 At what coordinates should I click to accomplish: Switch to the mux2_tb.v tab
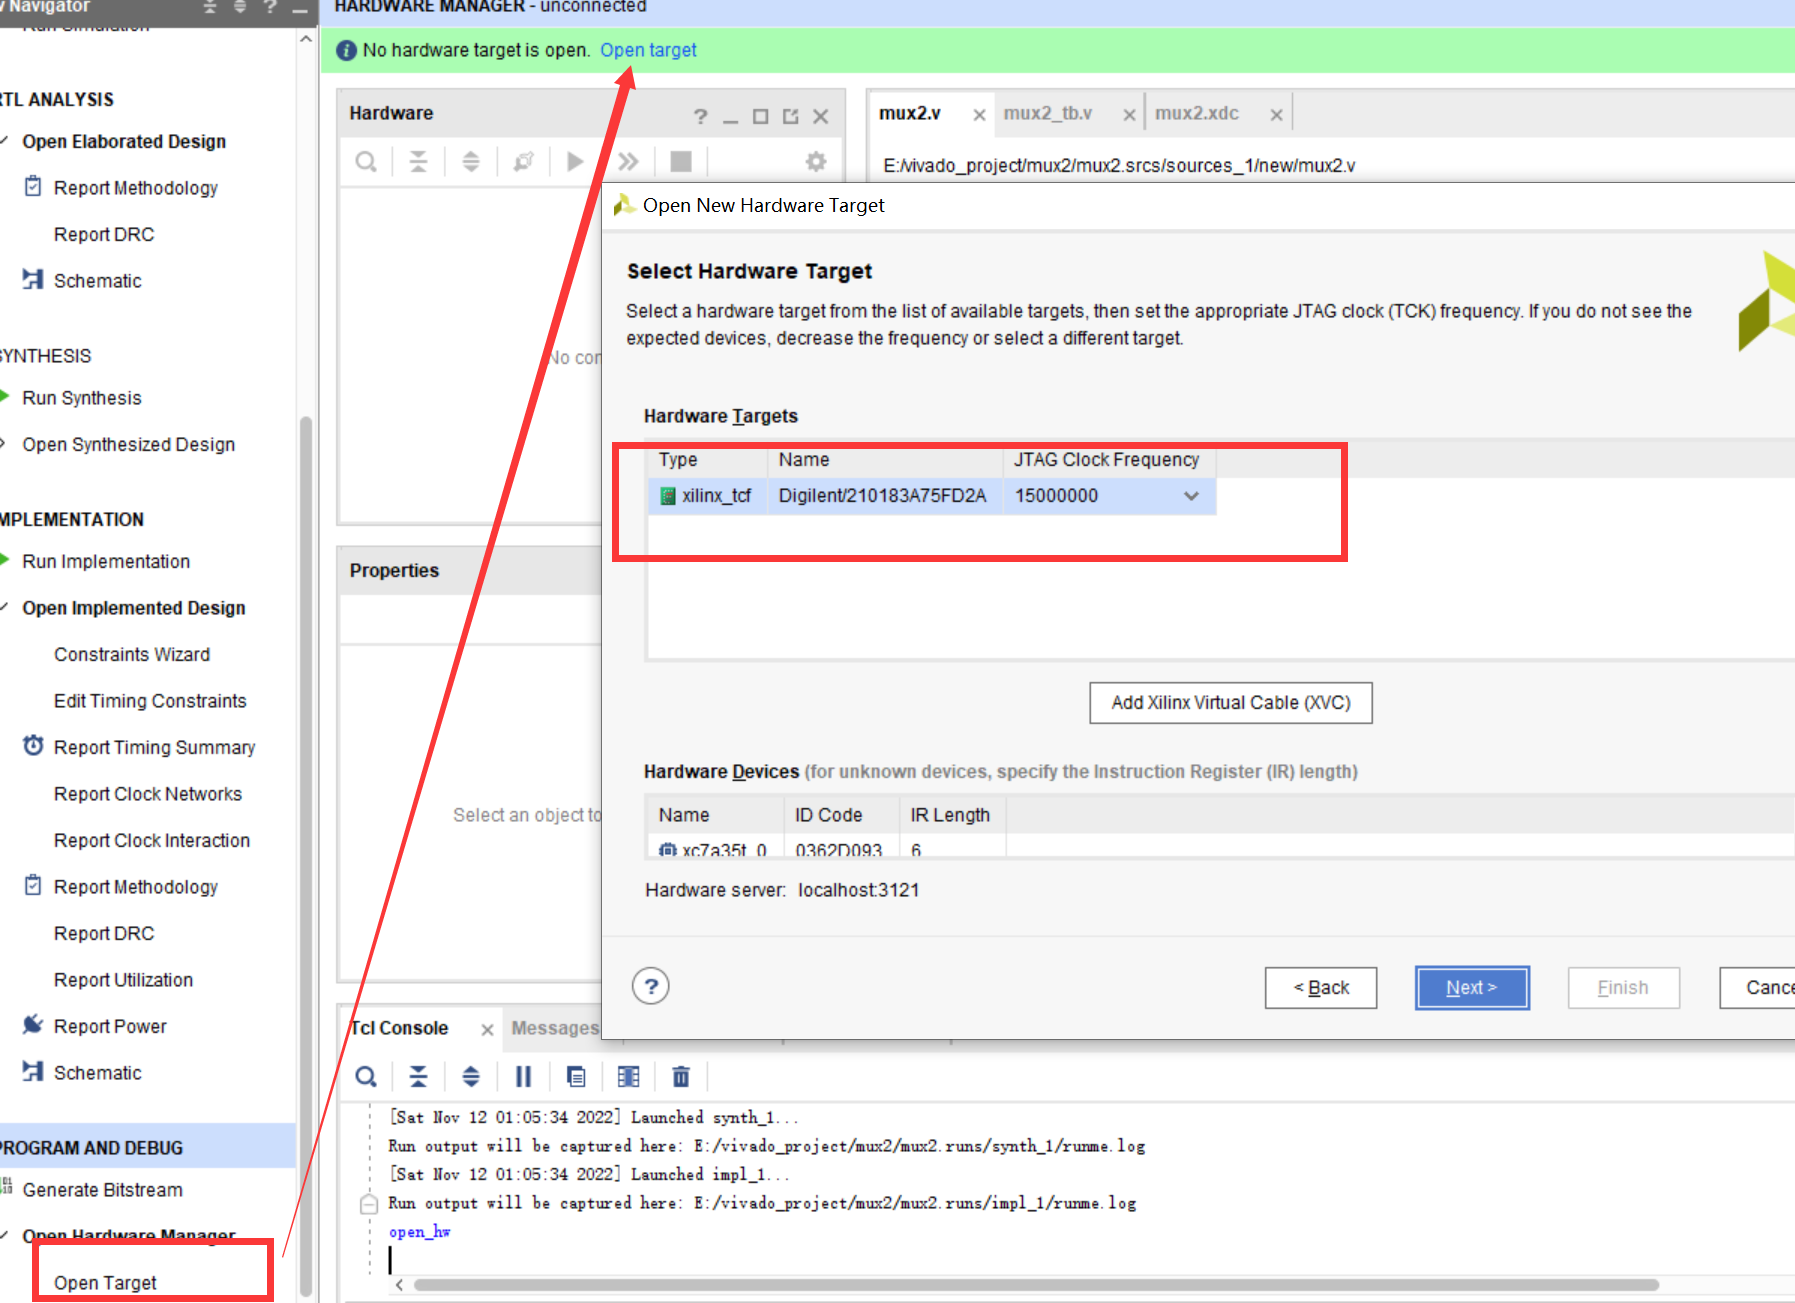[1047, 113]
